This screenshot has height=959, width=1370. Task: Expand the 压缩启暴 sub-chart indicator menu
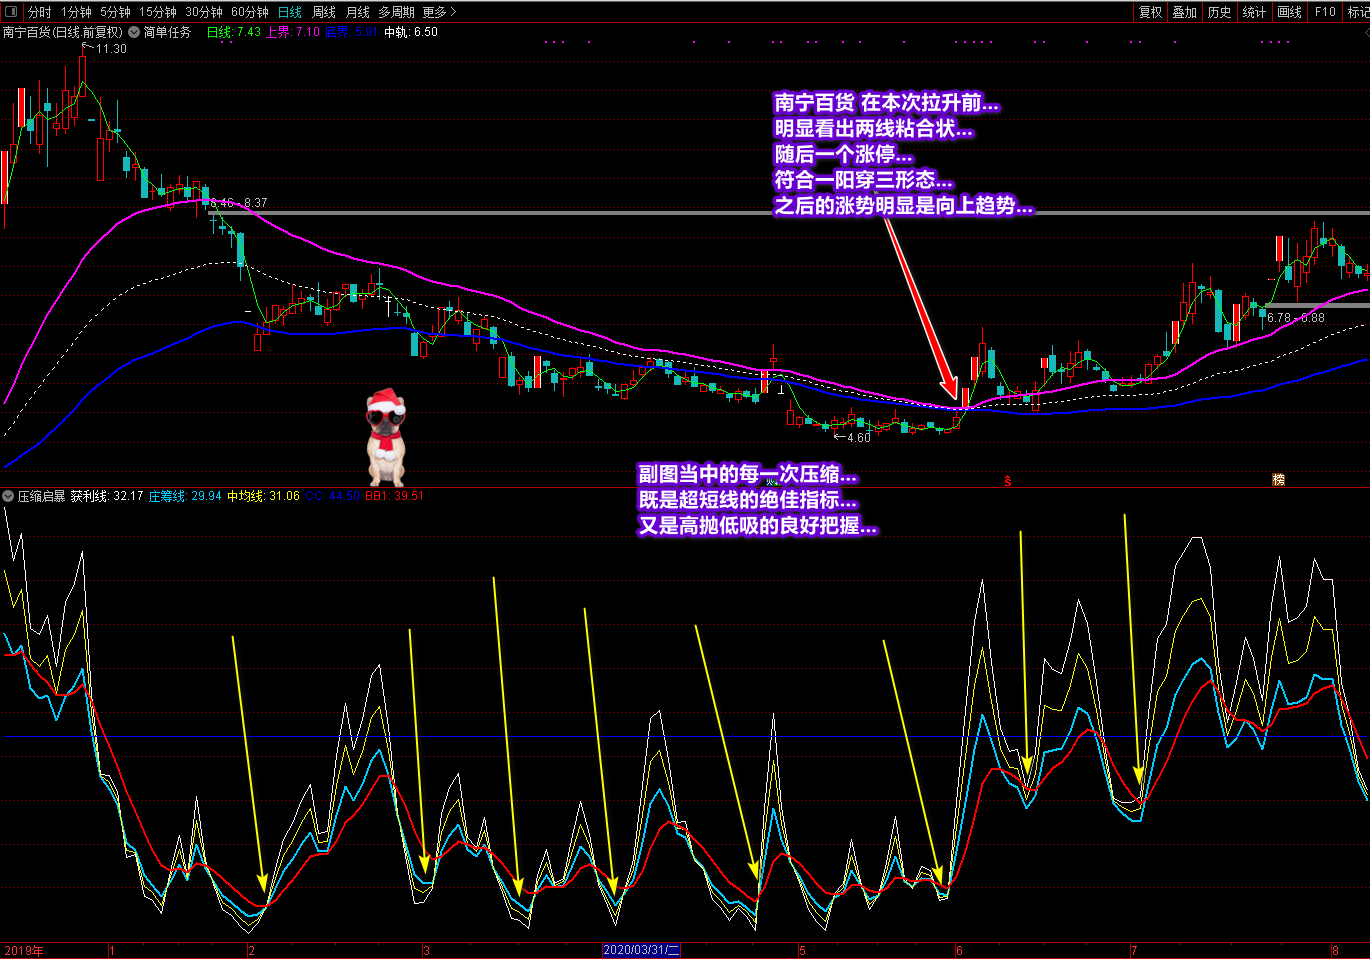coord(9,496)
